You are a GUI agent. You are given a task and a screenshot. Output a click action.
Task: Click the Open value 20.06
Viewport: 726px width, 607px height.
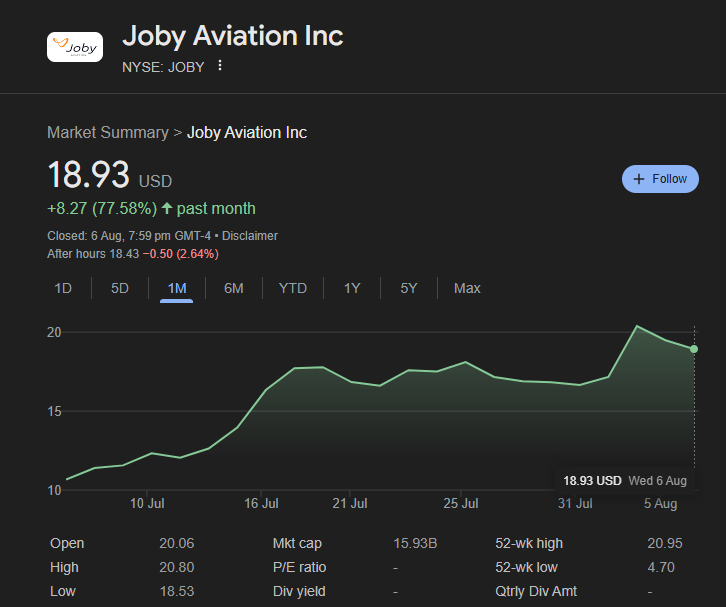click(177, 543)
